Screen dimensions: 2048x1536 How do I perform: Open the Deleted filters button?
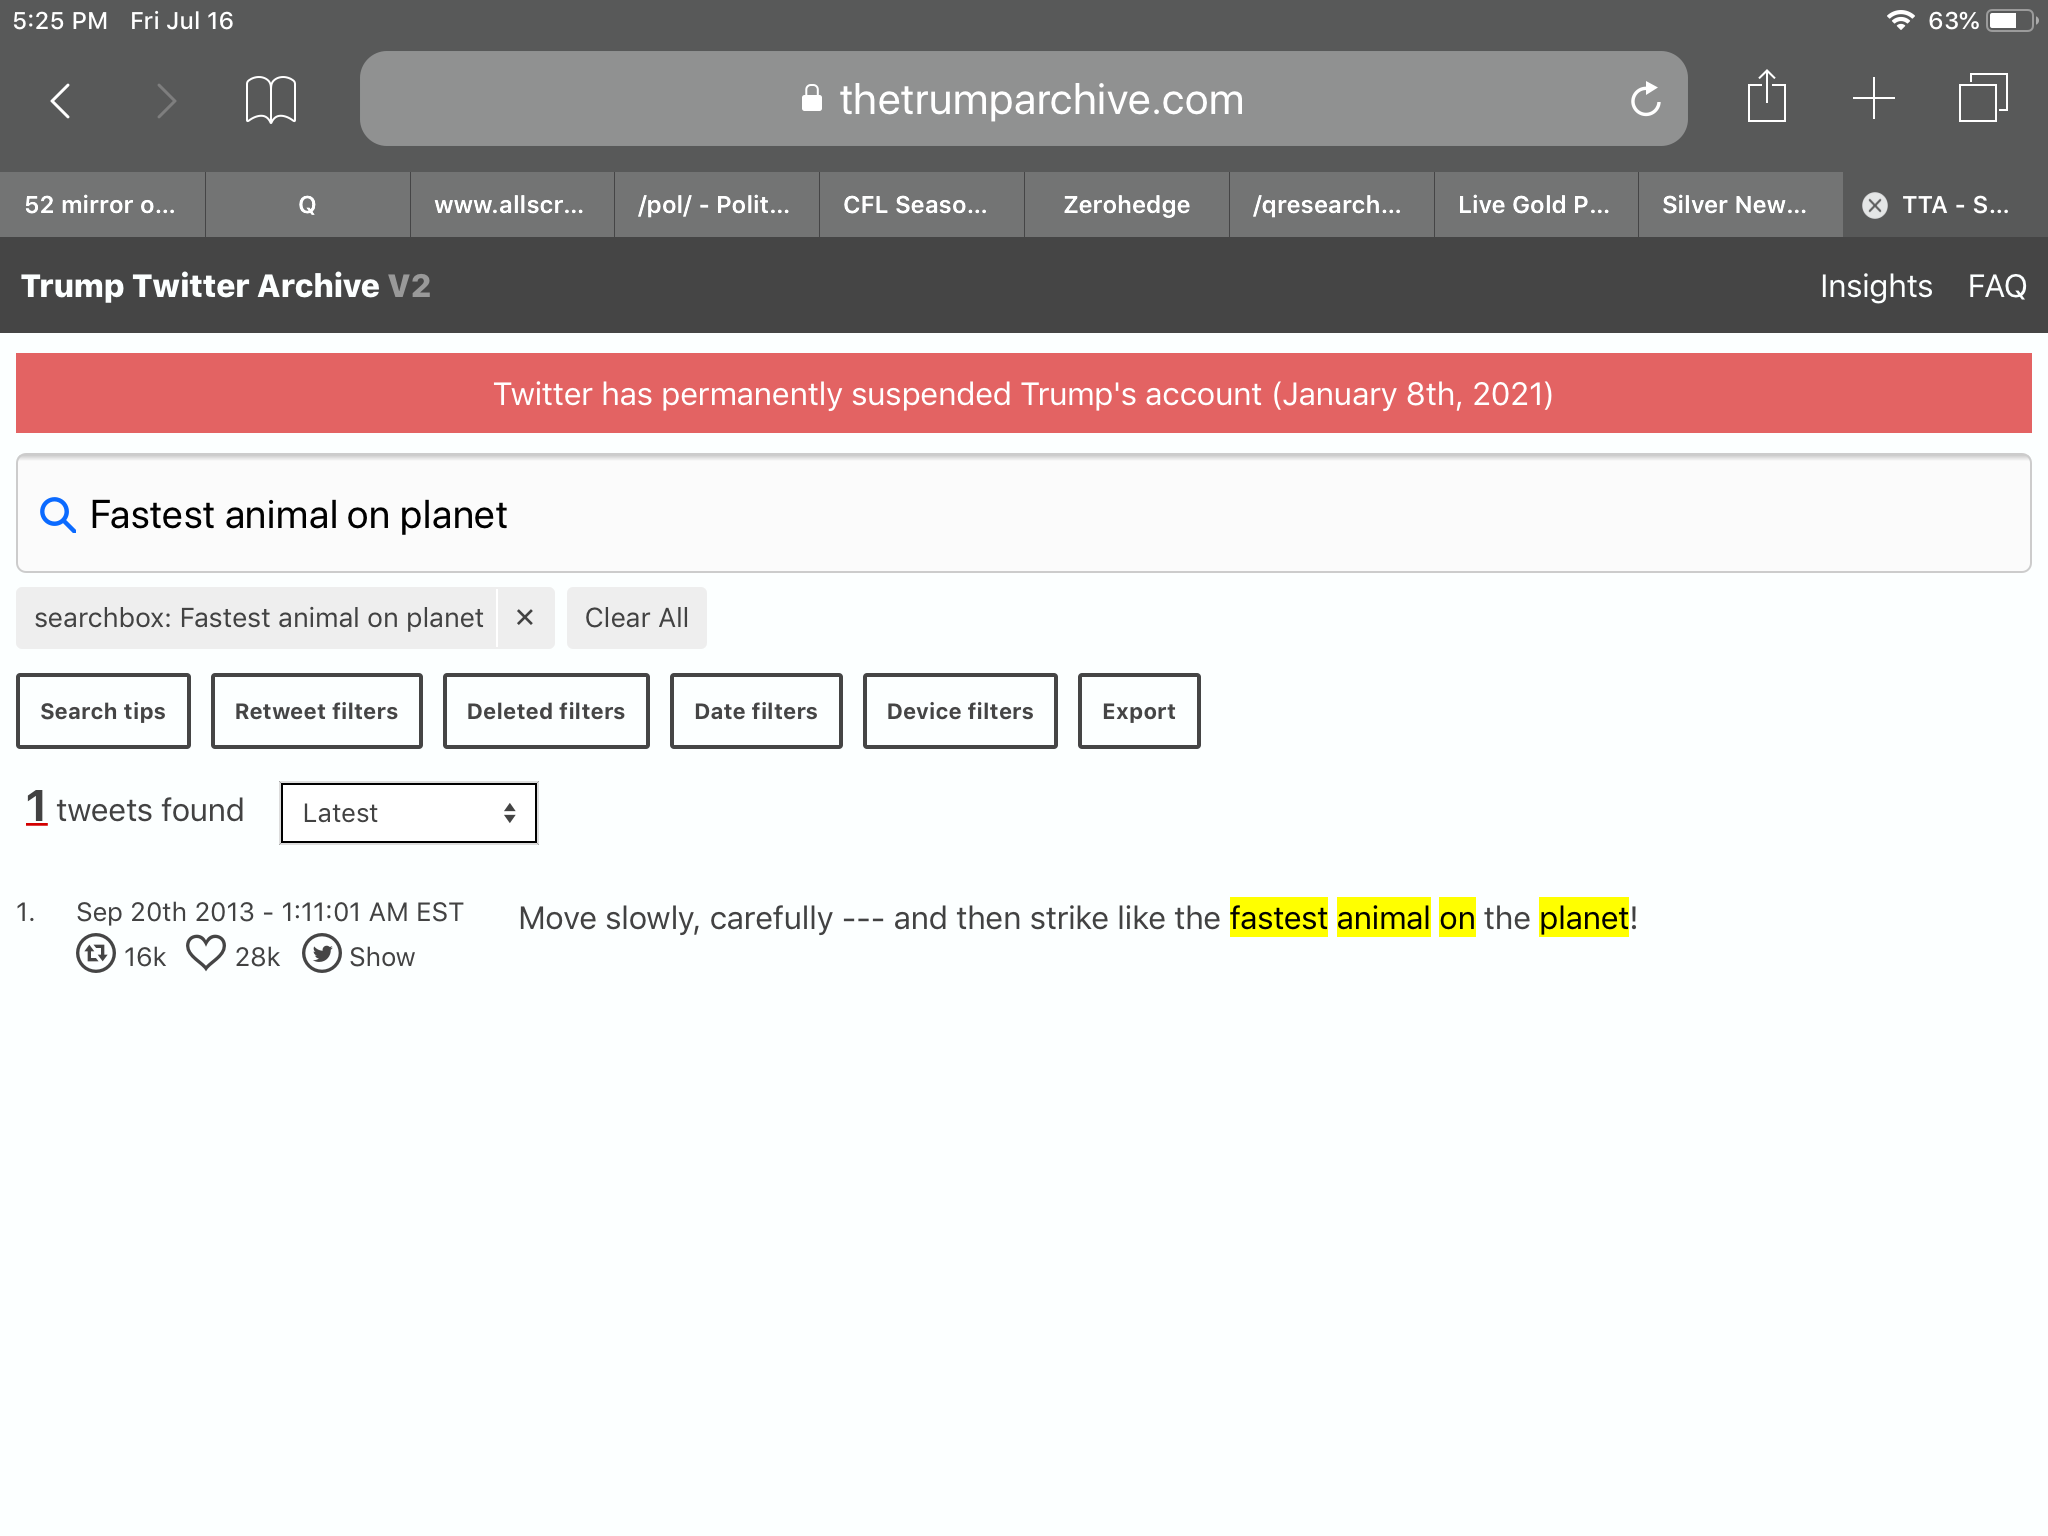[546, 711]
